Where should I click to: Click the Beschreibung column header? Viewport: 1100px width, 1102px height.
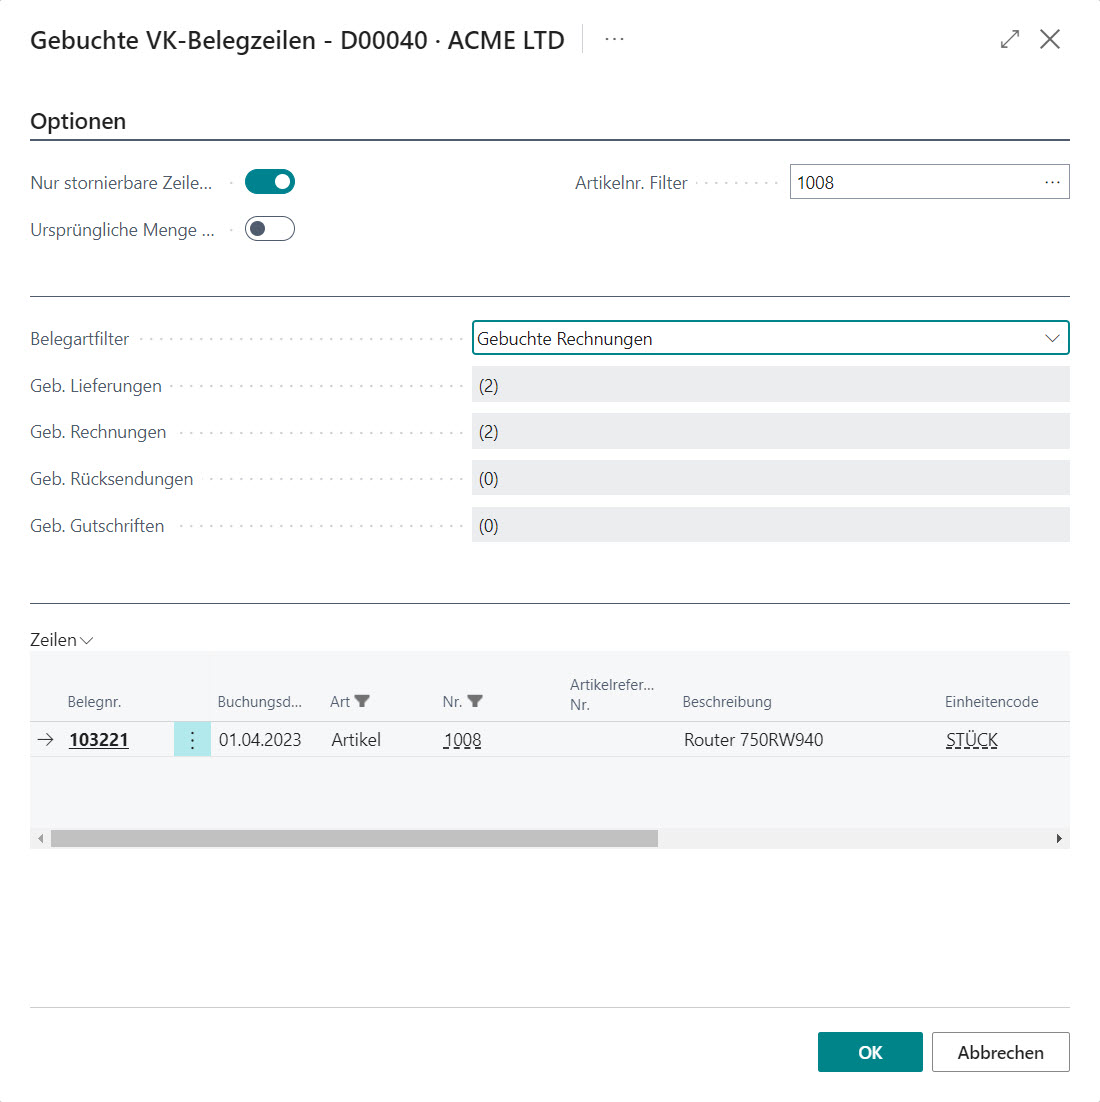click(727, 702)
